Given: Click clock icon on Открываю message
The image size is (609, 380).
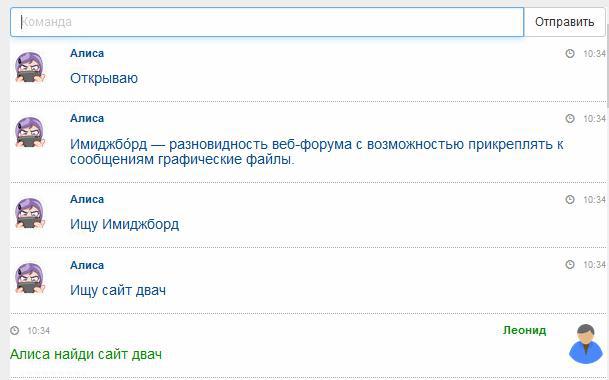Looking at the screenshot, I should (570, 53).
